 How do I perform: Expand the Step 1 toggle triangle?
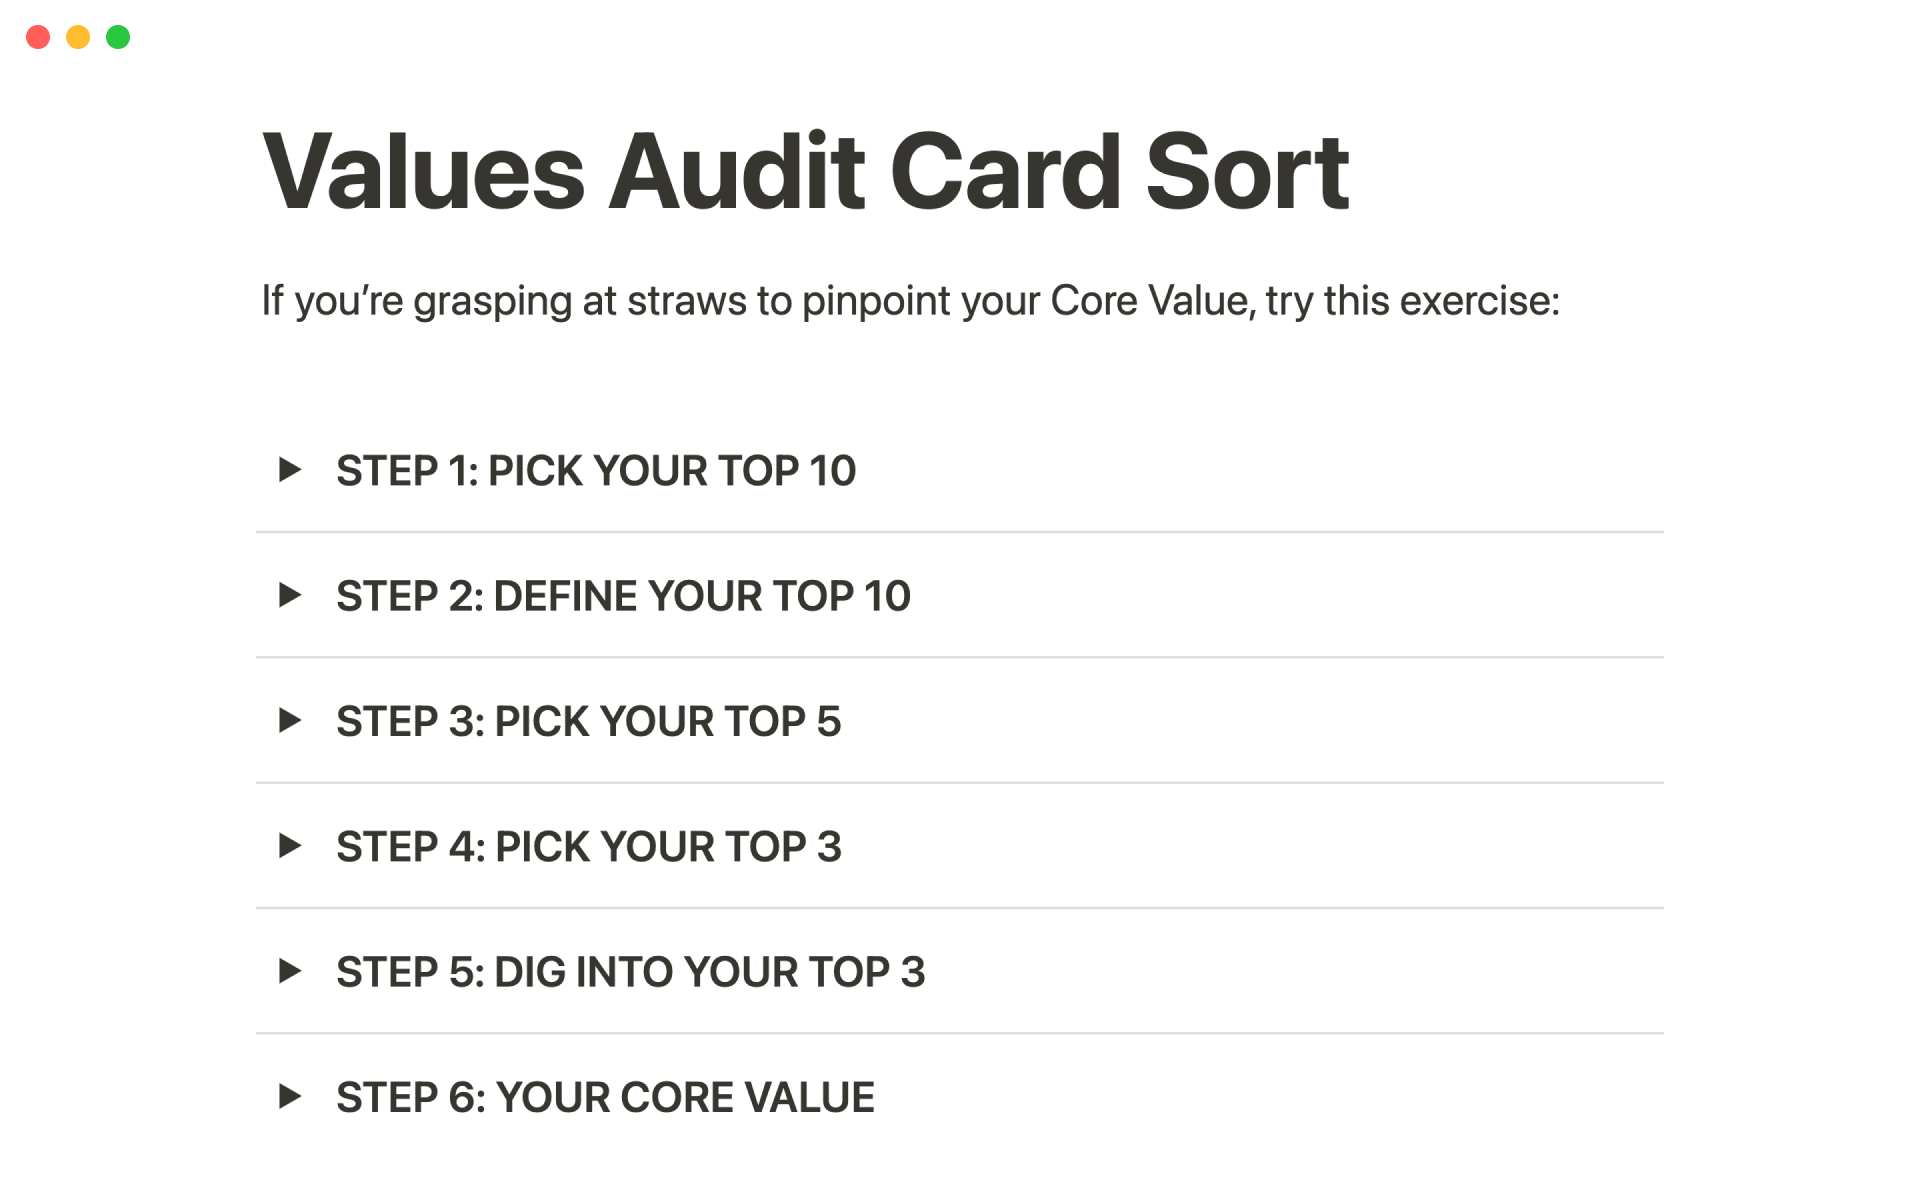290,470
